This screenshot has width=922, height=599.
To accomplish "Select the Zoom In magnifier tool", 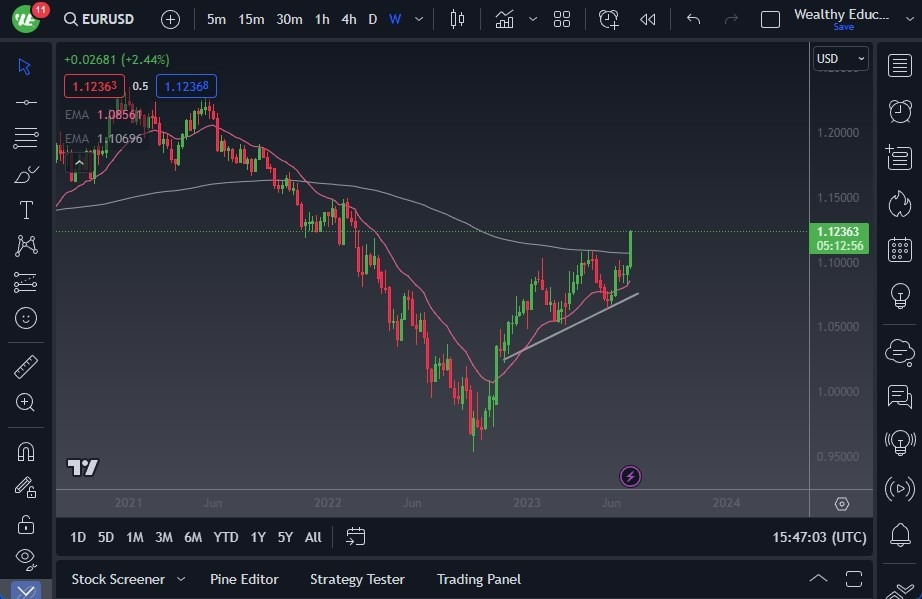I will [x=25, y=403].
